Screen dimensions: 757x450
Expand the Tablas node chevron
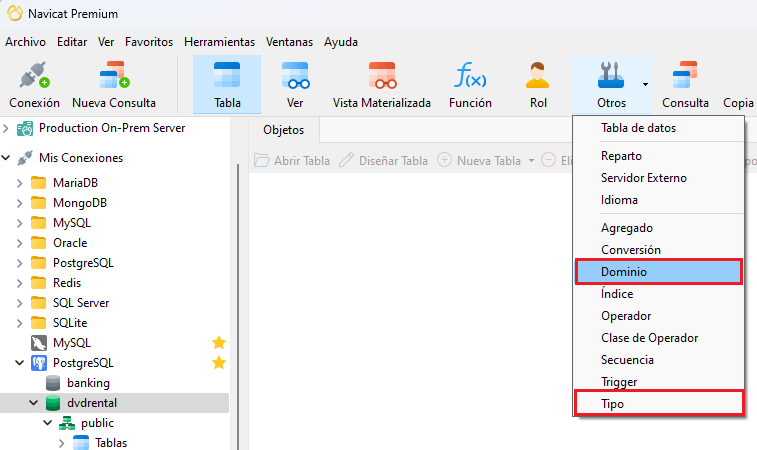(61, 443)
